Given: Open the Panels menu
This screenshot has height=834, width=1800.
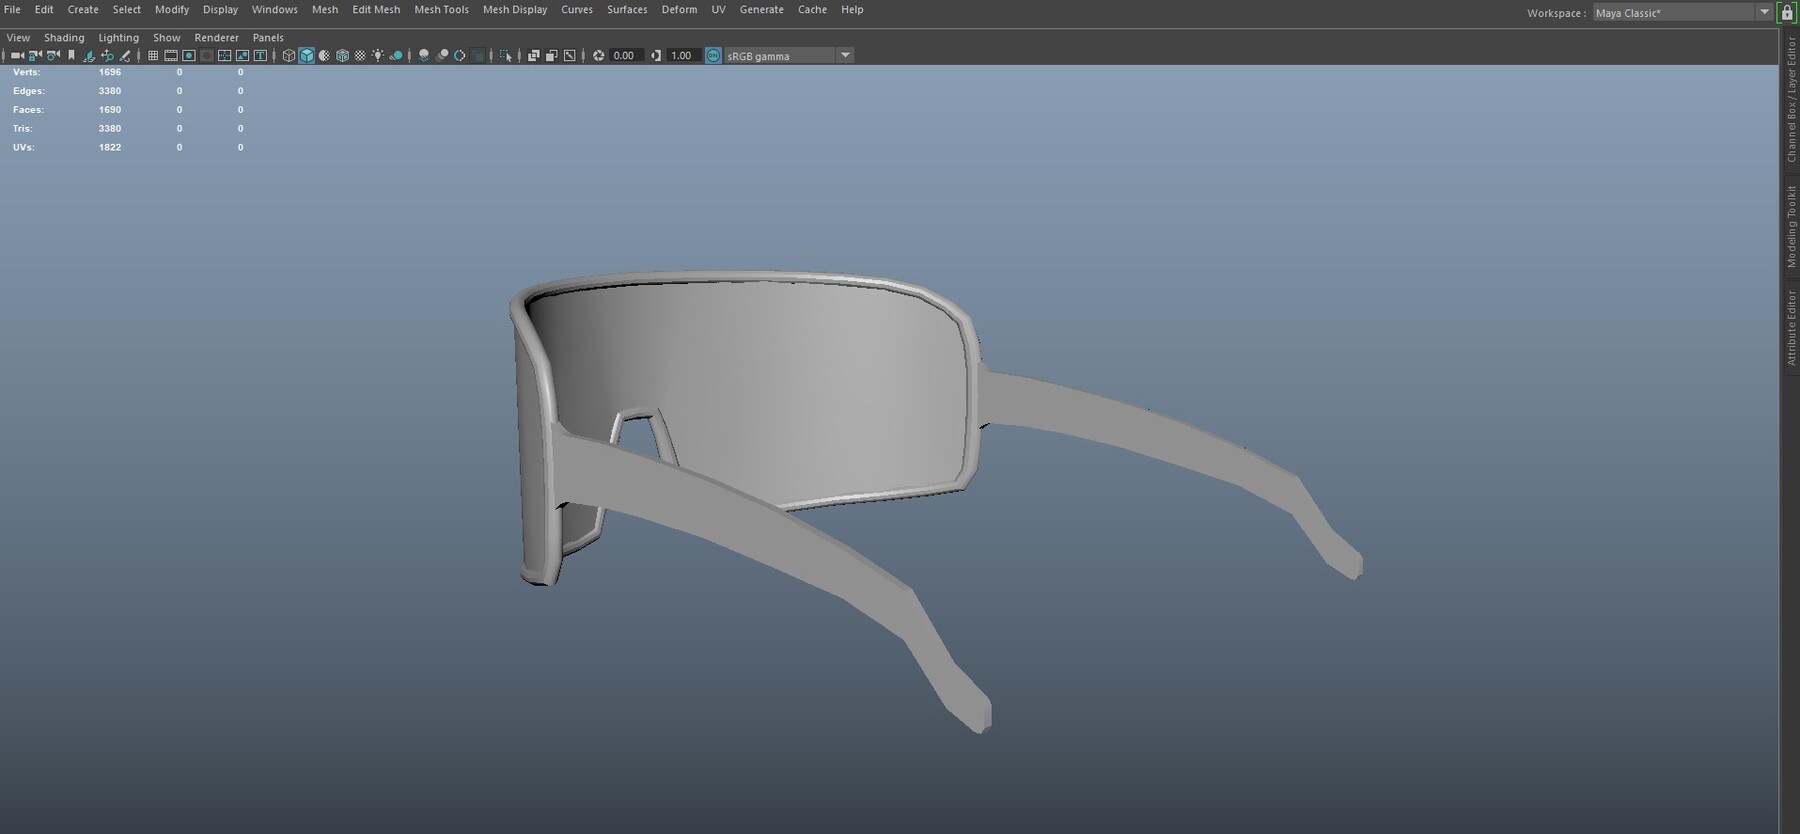Looking at the screenshot, I should pos(268,37).
